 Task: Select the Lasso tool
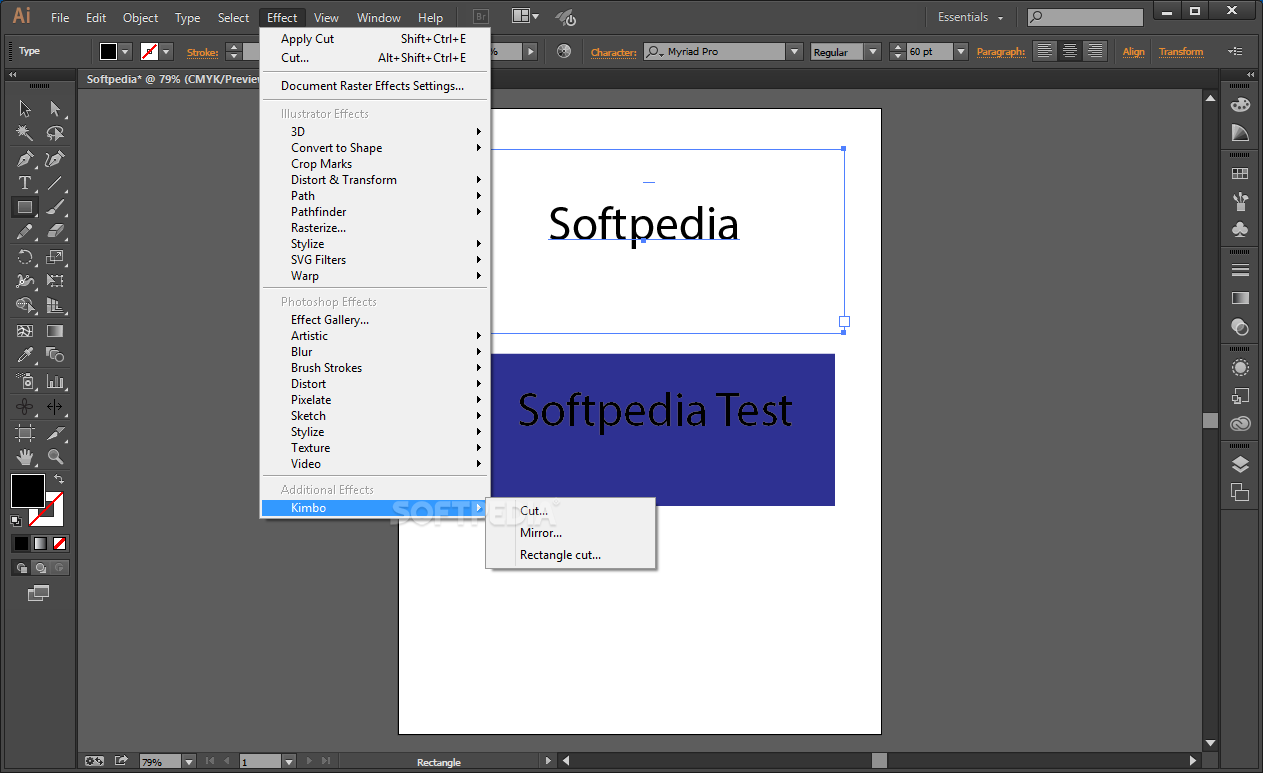pos(55,133)
